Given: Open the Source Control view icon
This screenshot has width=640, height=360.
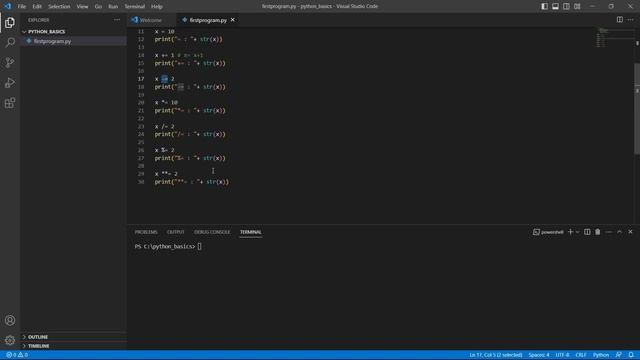Looking at the screenshot, I should tap(10, 62).
